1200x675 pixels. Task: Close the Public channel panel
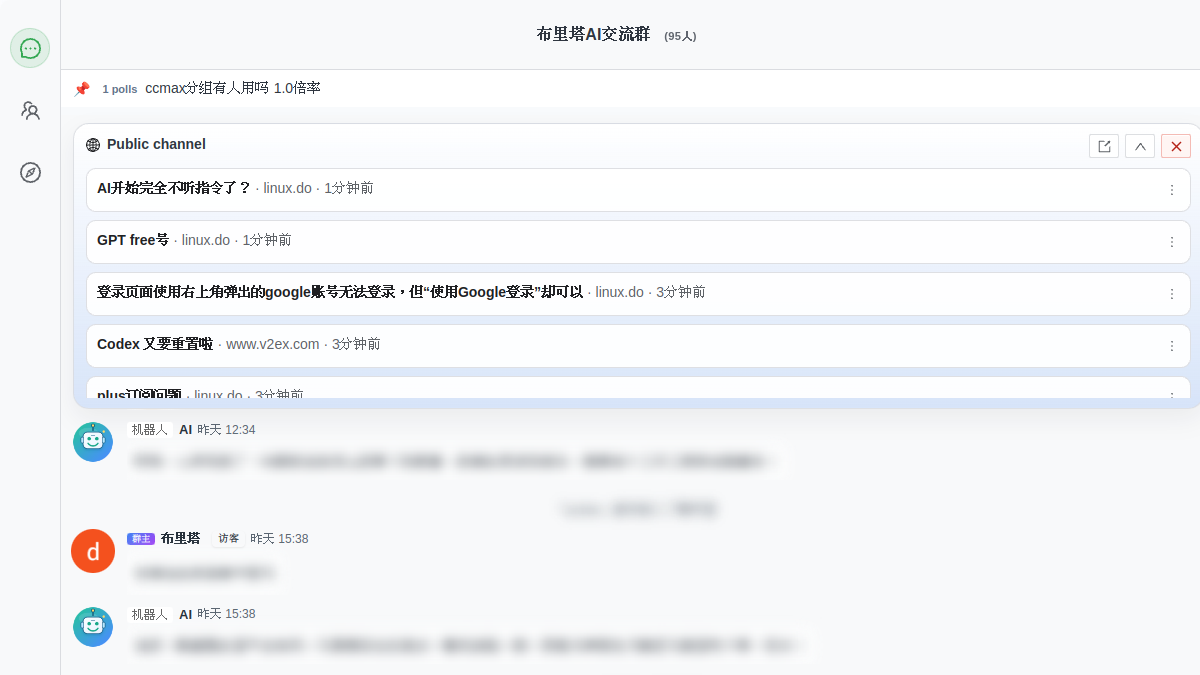1176,146
